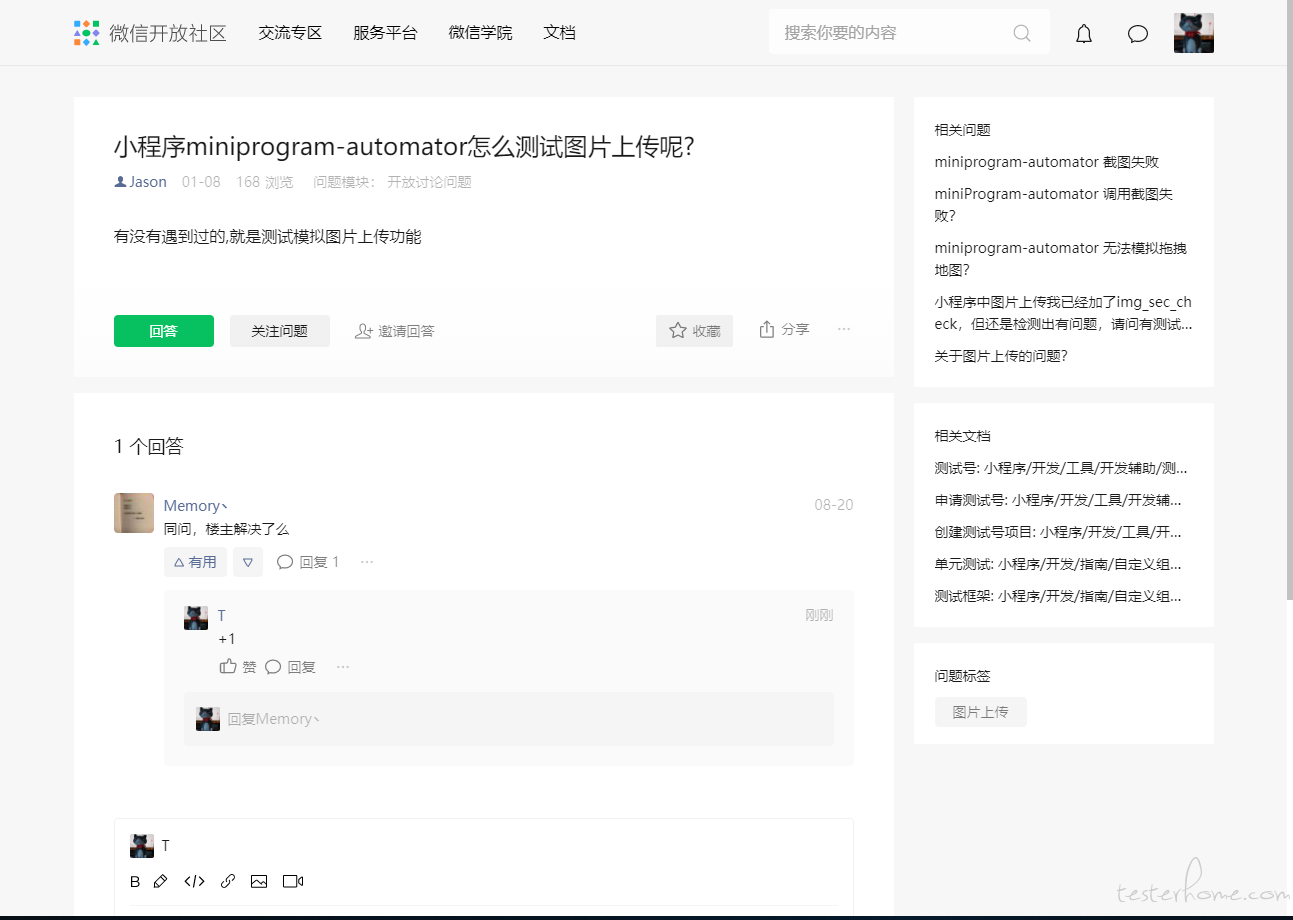Open related question 关于图片上传的问题
Image resolution: width=1293 pixels, height=920 pixels.
[x=1001, y=356]
